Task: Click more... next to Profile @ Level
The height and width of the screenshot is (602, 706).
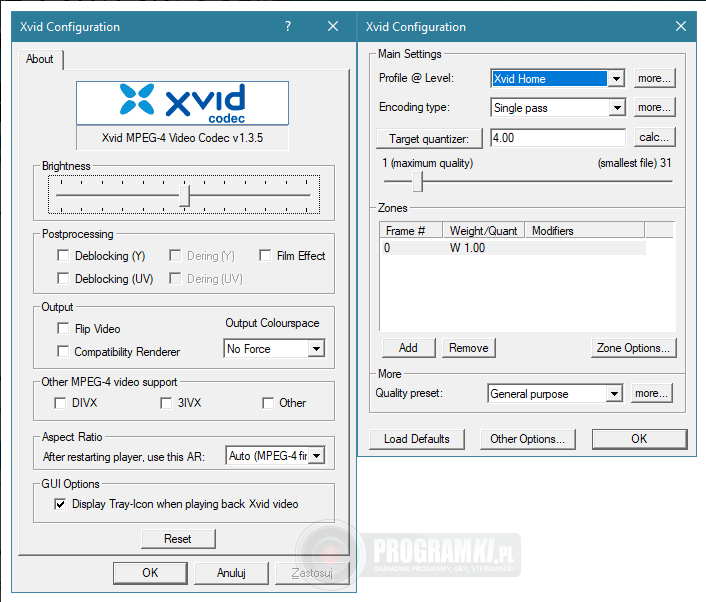Action: (x=655, y=78)
